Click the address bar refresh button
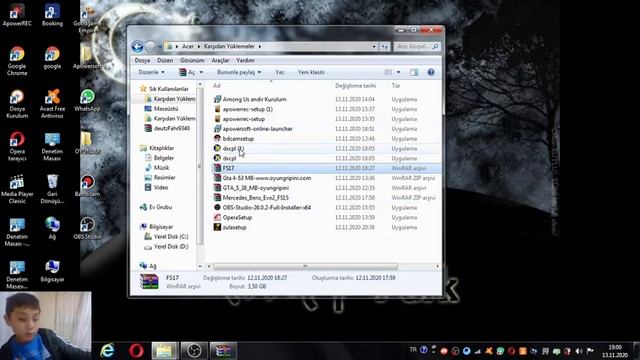The width and height of the screenshot is (640, 360). [384, 47]
